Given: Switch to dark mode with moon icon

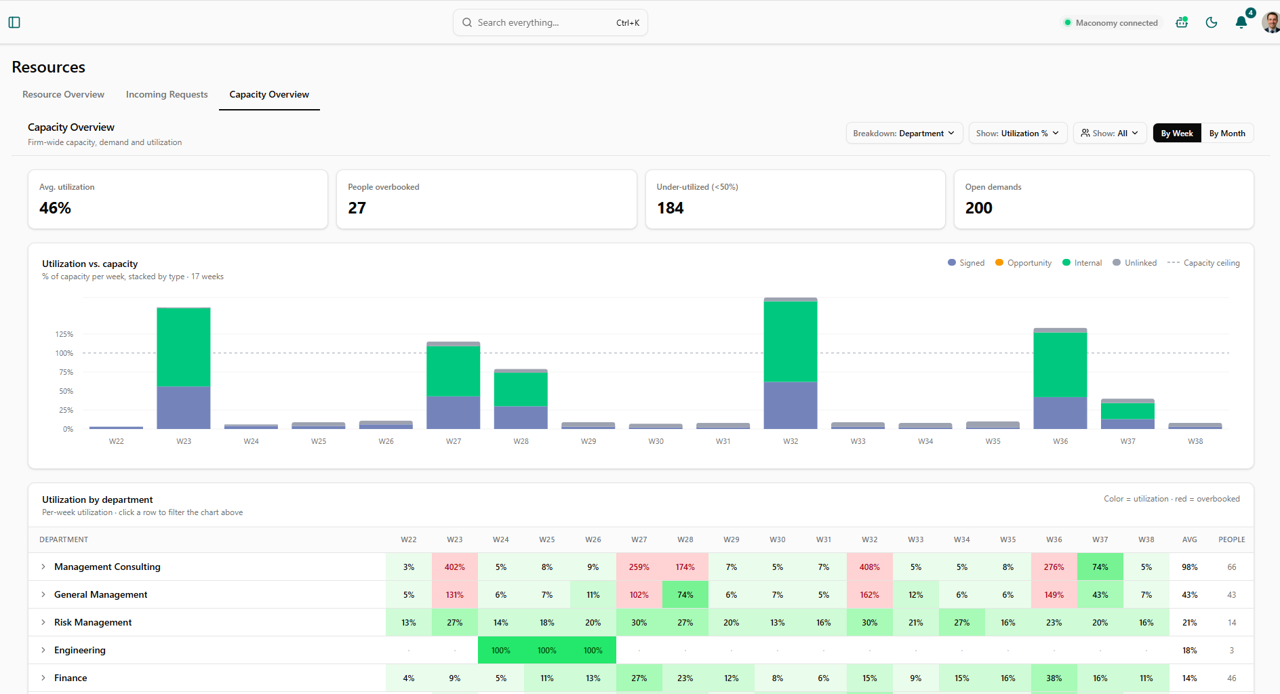Looking at the screenshot, I should coord(1211,22).
